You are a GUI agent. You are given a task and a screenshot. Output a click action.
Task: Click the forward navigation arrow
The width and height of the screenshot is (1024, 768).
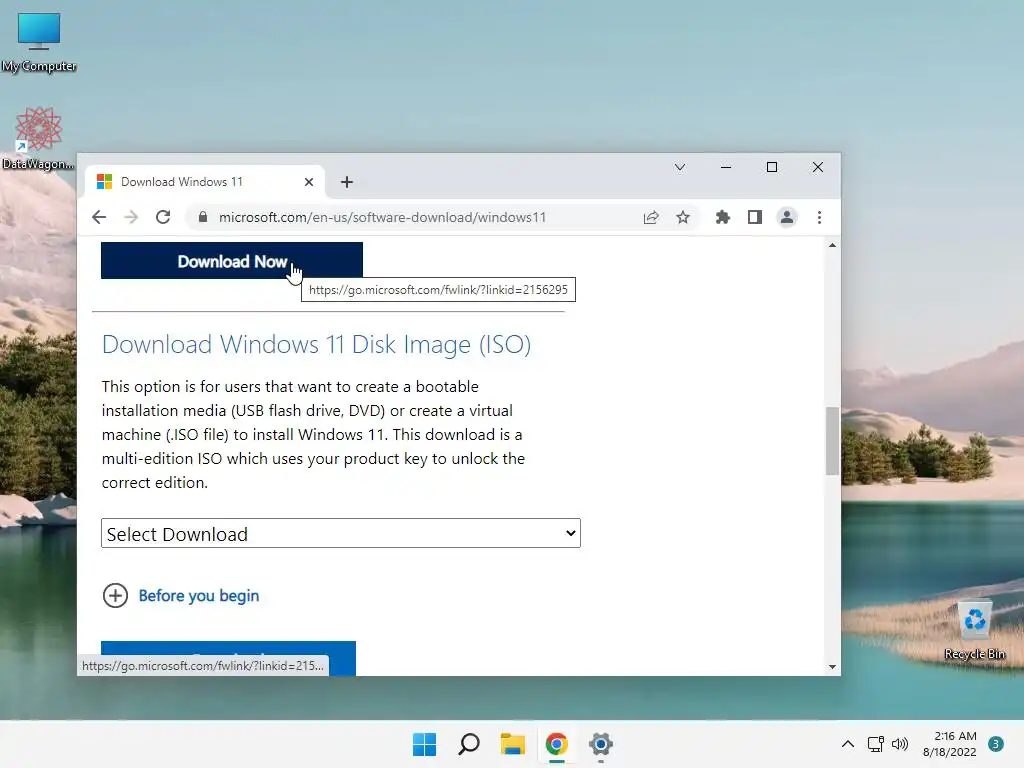[131, 217]
